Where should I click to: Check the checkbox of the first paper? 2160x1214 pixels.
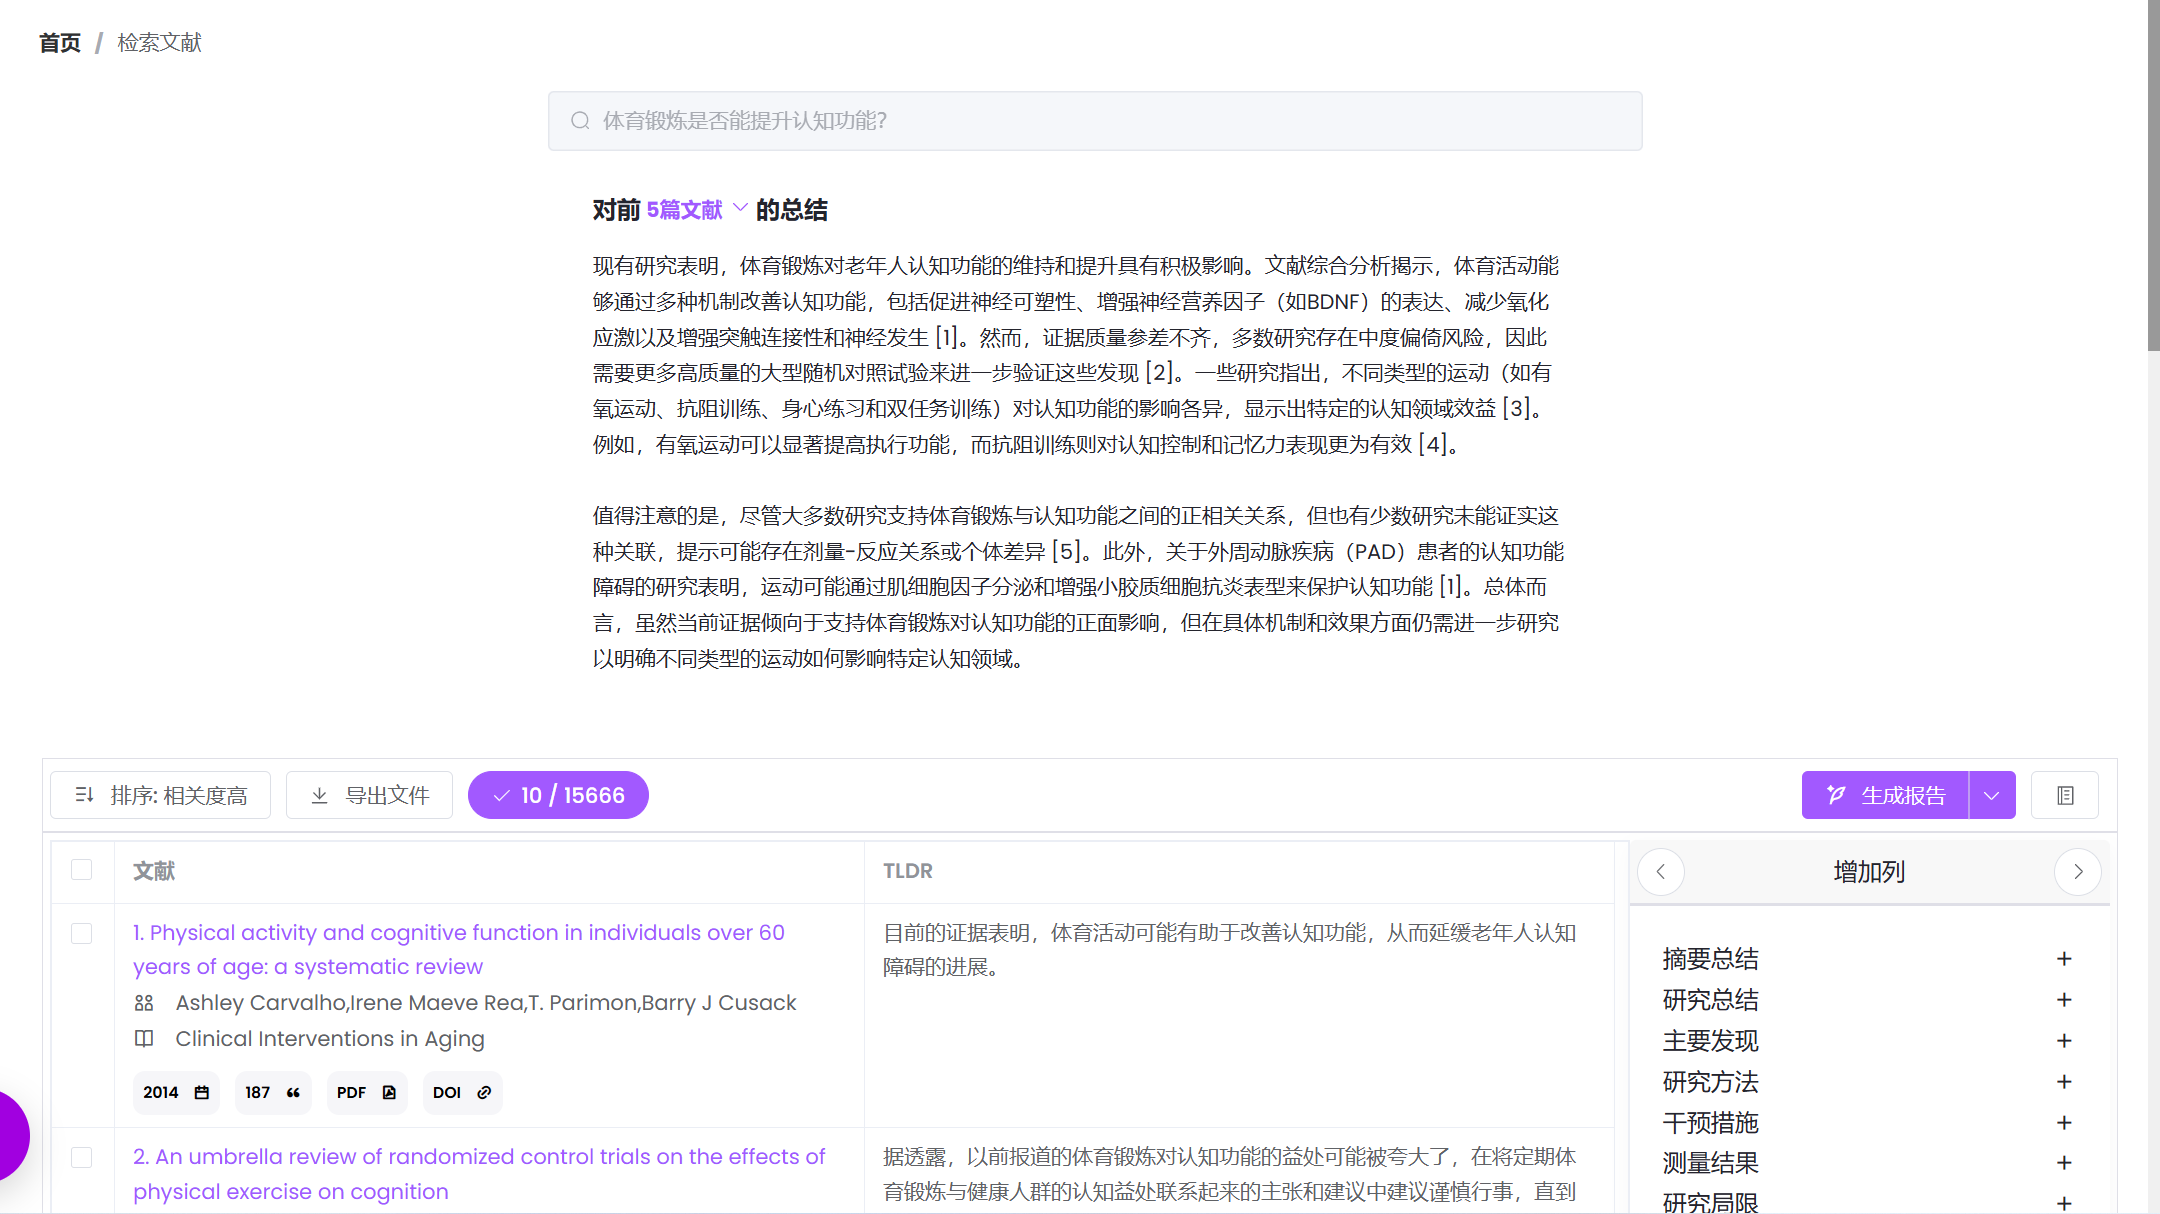(83, 934)
